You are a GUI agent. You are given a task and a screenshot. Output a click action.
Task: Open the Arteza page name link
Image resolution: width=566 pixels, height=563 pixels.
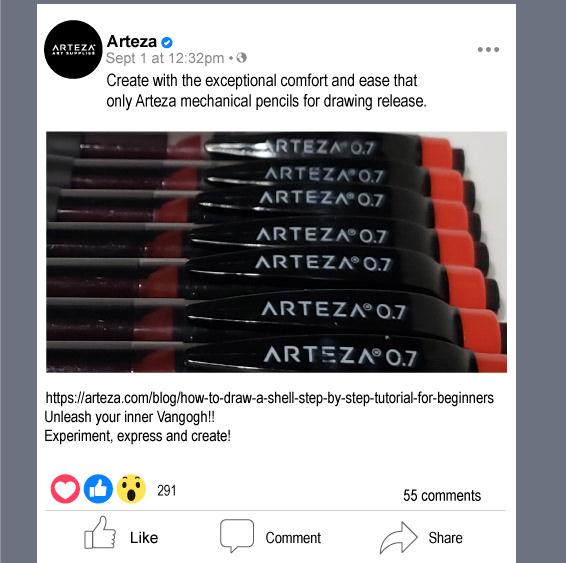click(x=132, y=42)
